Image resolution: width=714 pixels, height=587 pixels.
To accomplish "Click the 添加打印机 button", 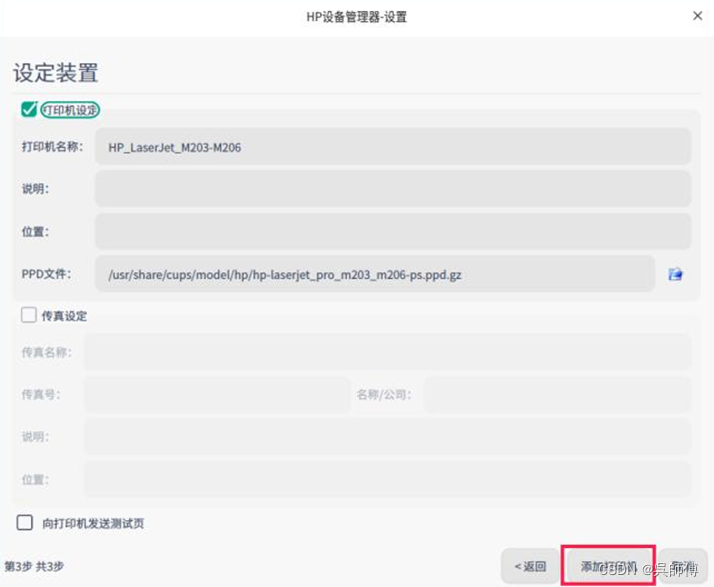I will 608,566.
